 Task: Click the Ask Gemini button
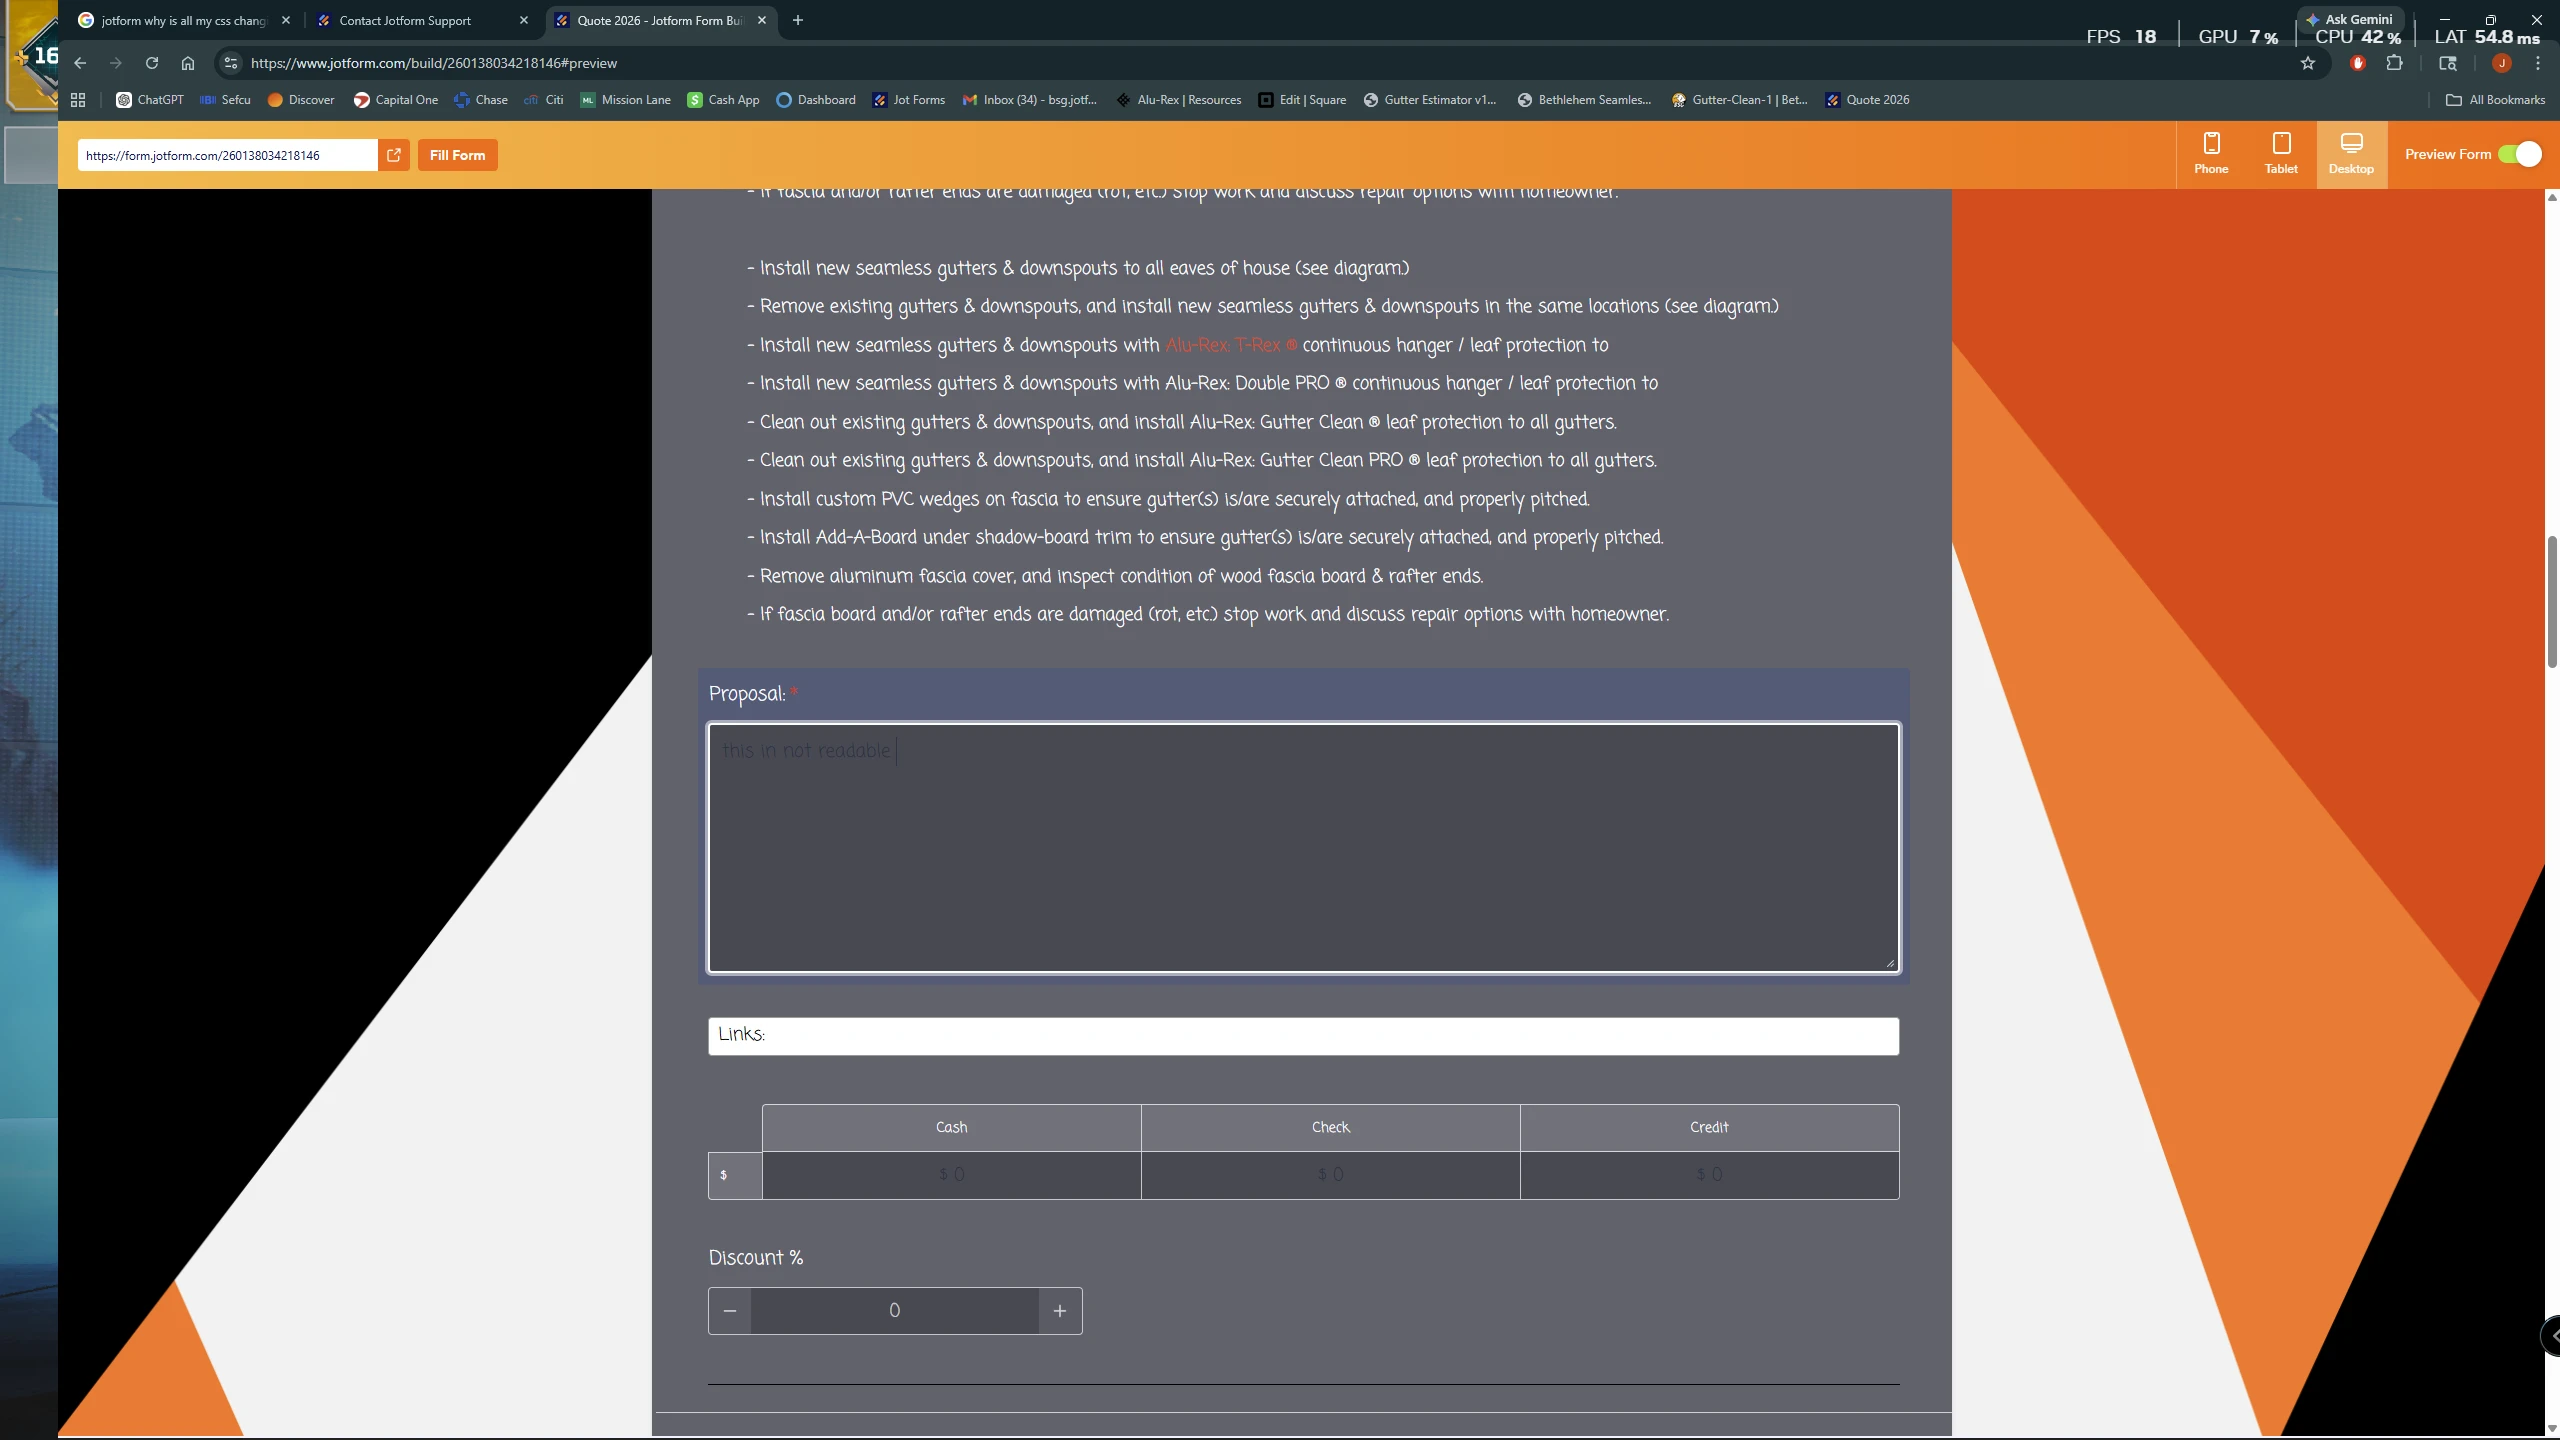point(2350,18)
